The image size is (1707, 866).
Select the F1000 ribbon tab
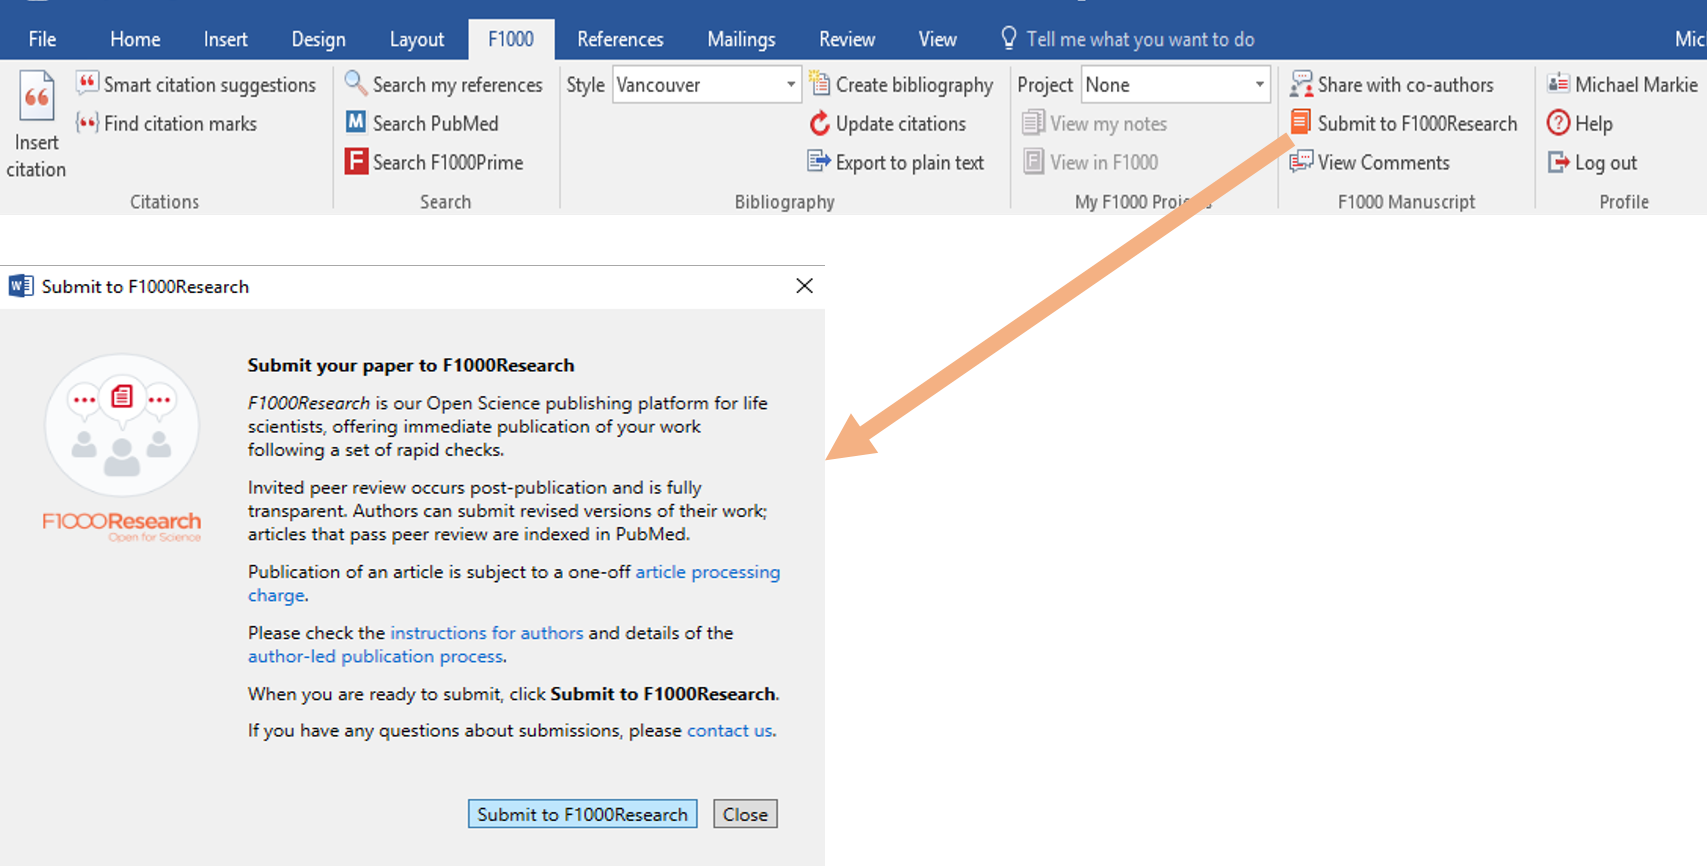[511, 39]
